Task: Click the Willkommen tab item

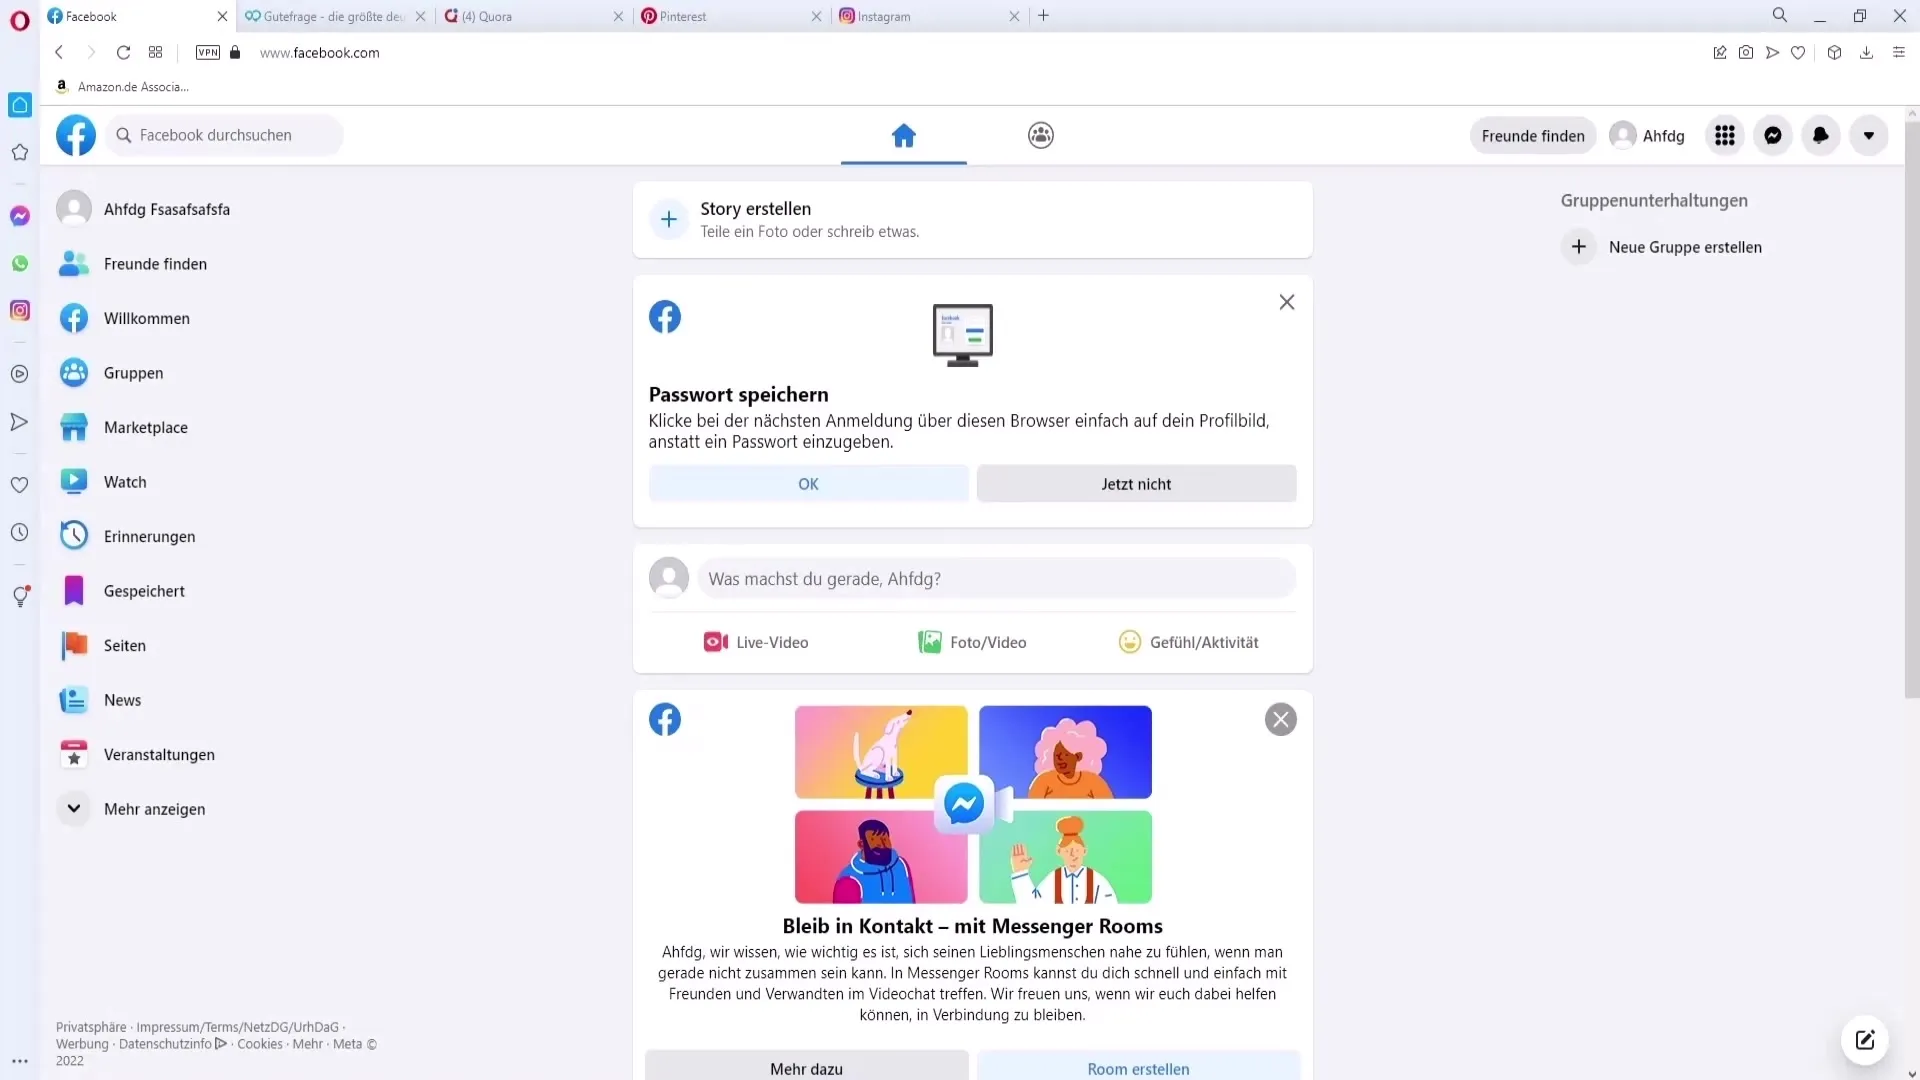Action: tap(146, 318)
